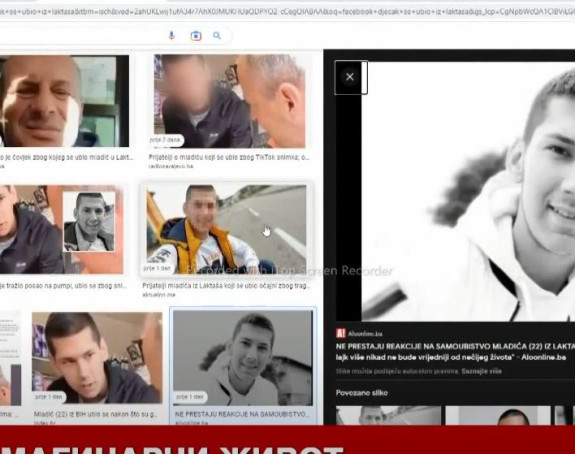
Task: Click the browser address bar URL
Action: [288, 12]
